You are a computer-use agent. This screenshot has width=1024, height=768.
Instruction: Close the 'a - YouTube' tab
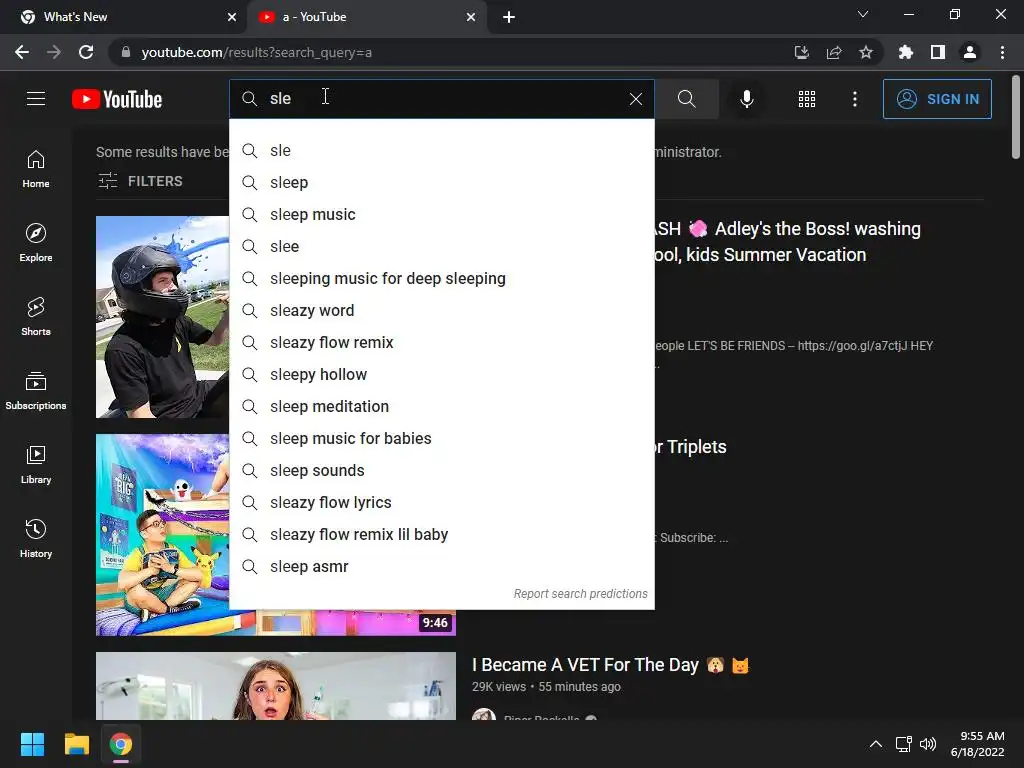(x=471, y=17)
